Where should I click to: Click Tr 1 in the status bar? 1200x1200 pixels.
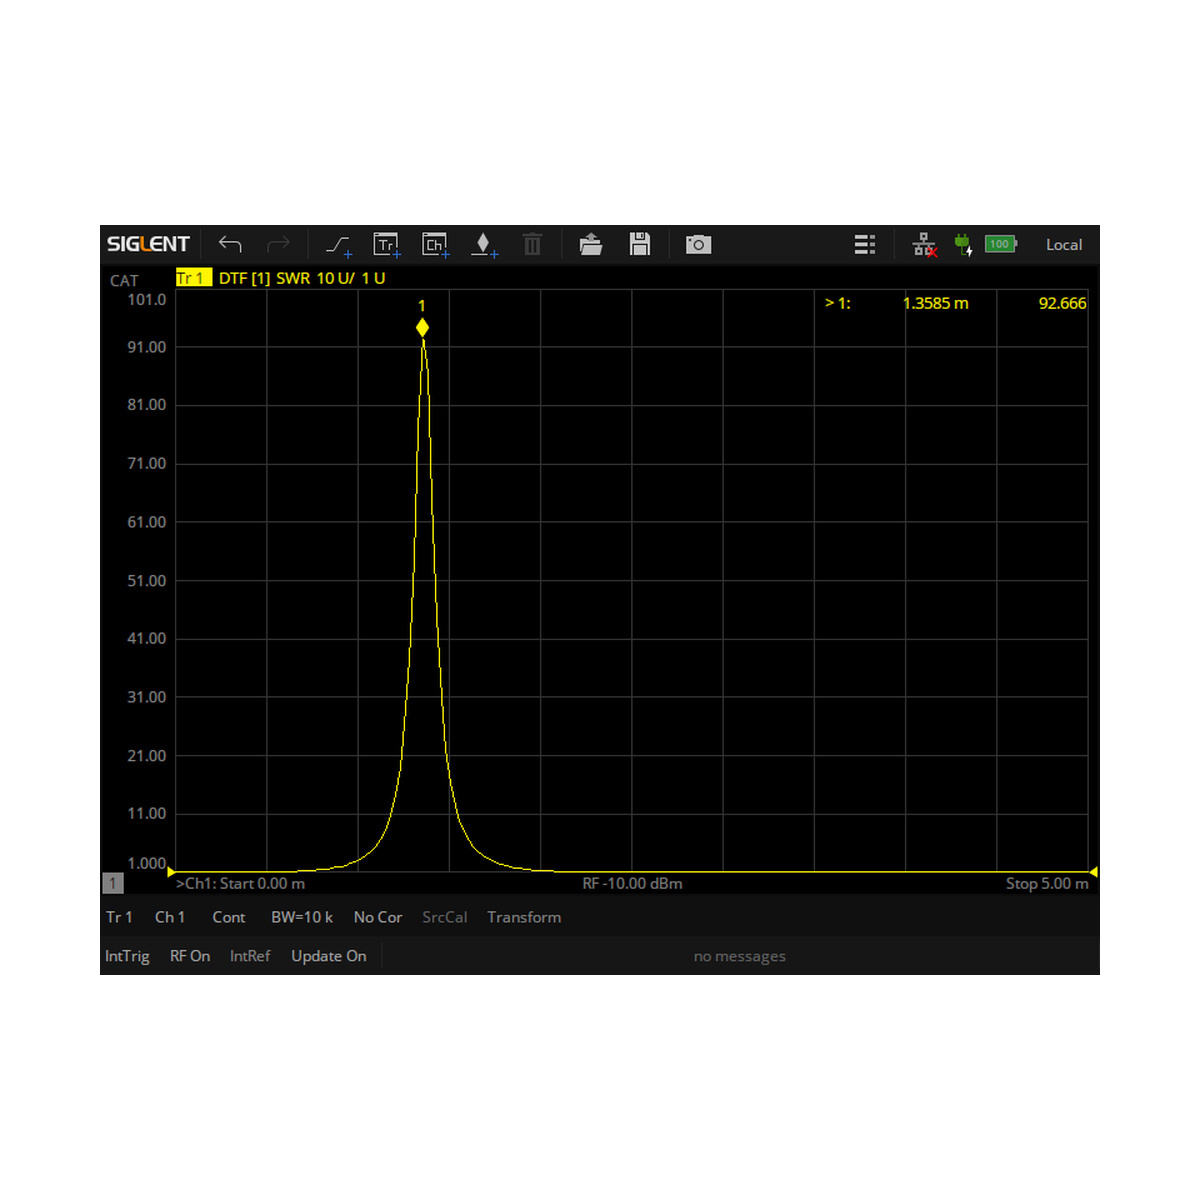click(x=119, y=917)
